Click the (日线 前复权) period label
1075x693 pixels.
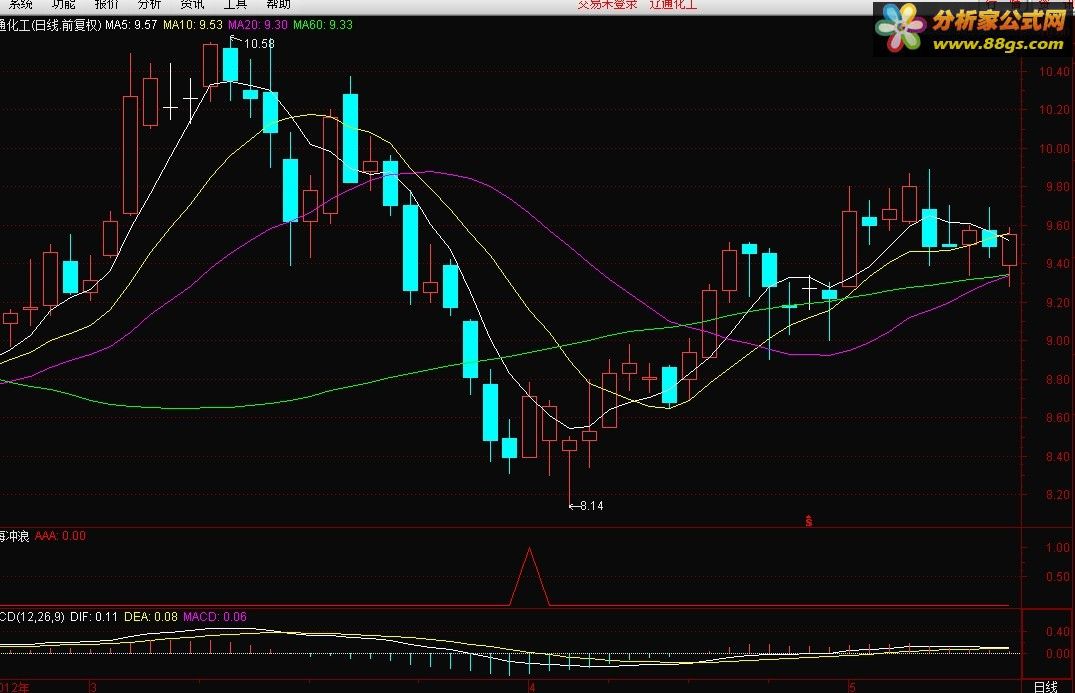click(67, 25)
